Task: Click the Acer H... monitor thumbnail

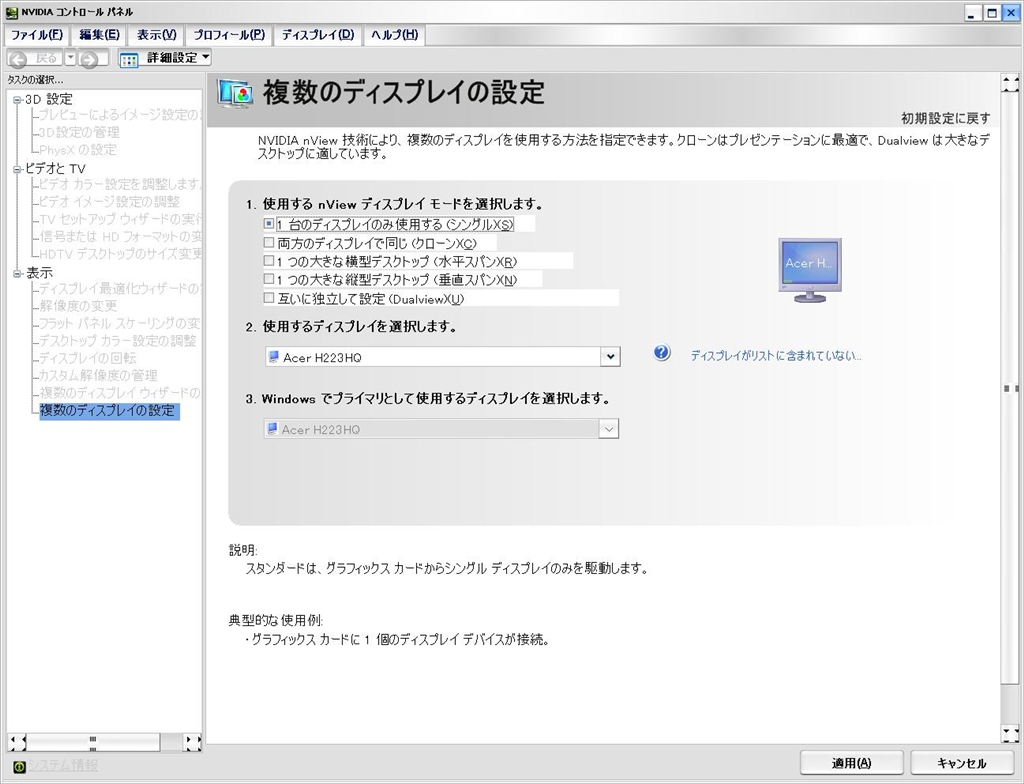Action: pyautogui.click(x=810, y=270)
